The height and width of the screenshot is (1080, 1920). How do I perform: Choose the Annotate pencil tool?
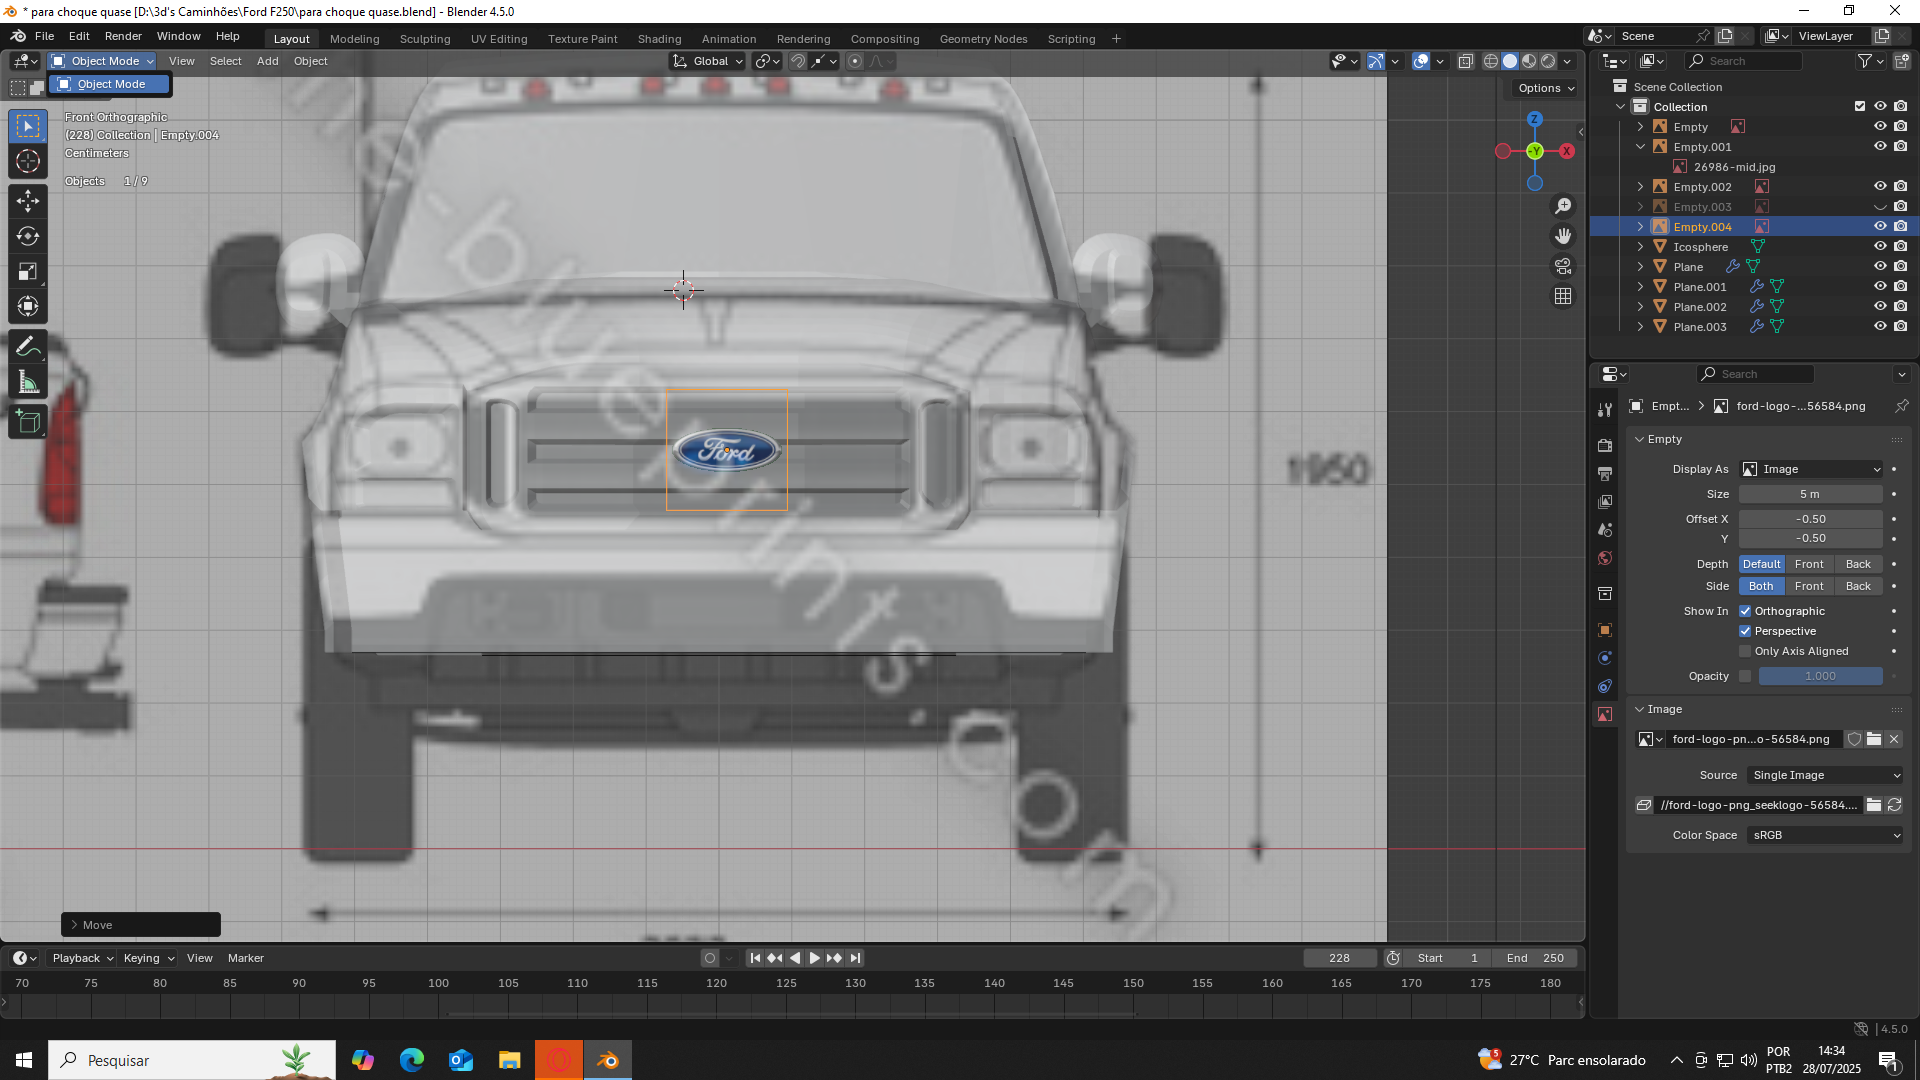click(28, 347)
